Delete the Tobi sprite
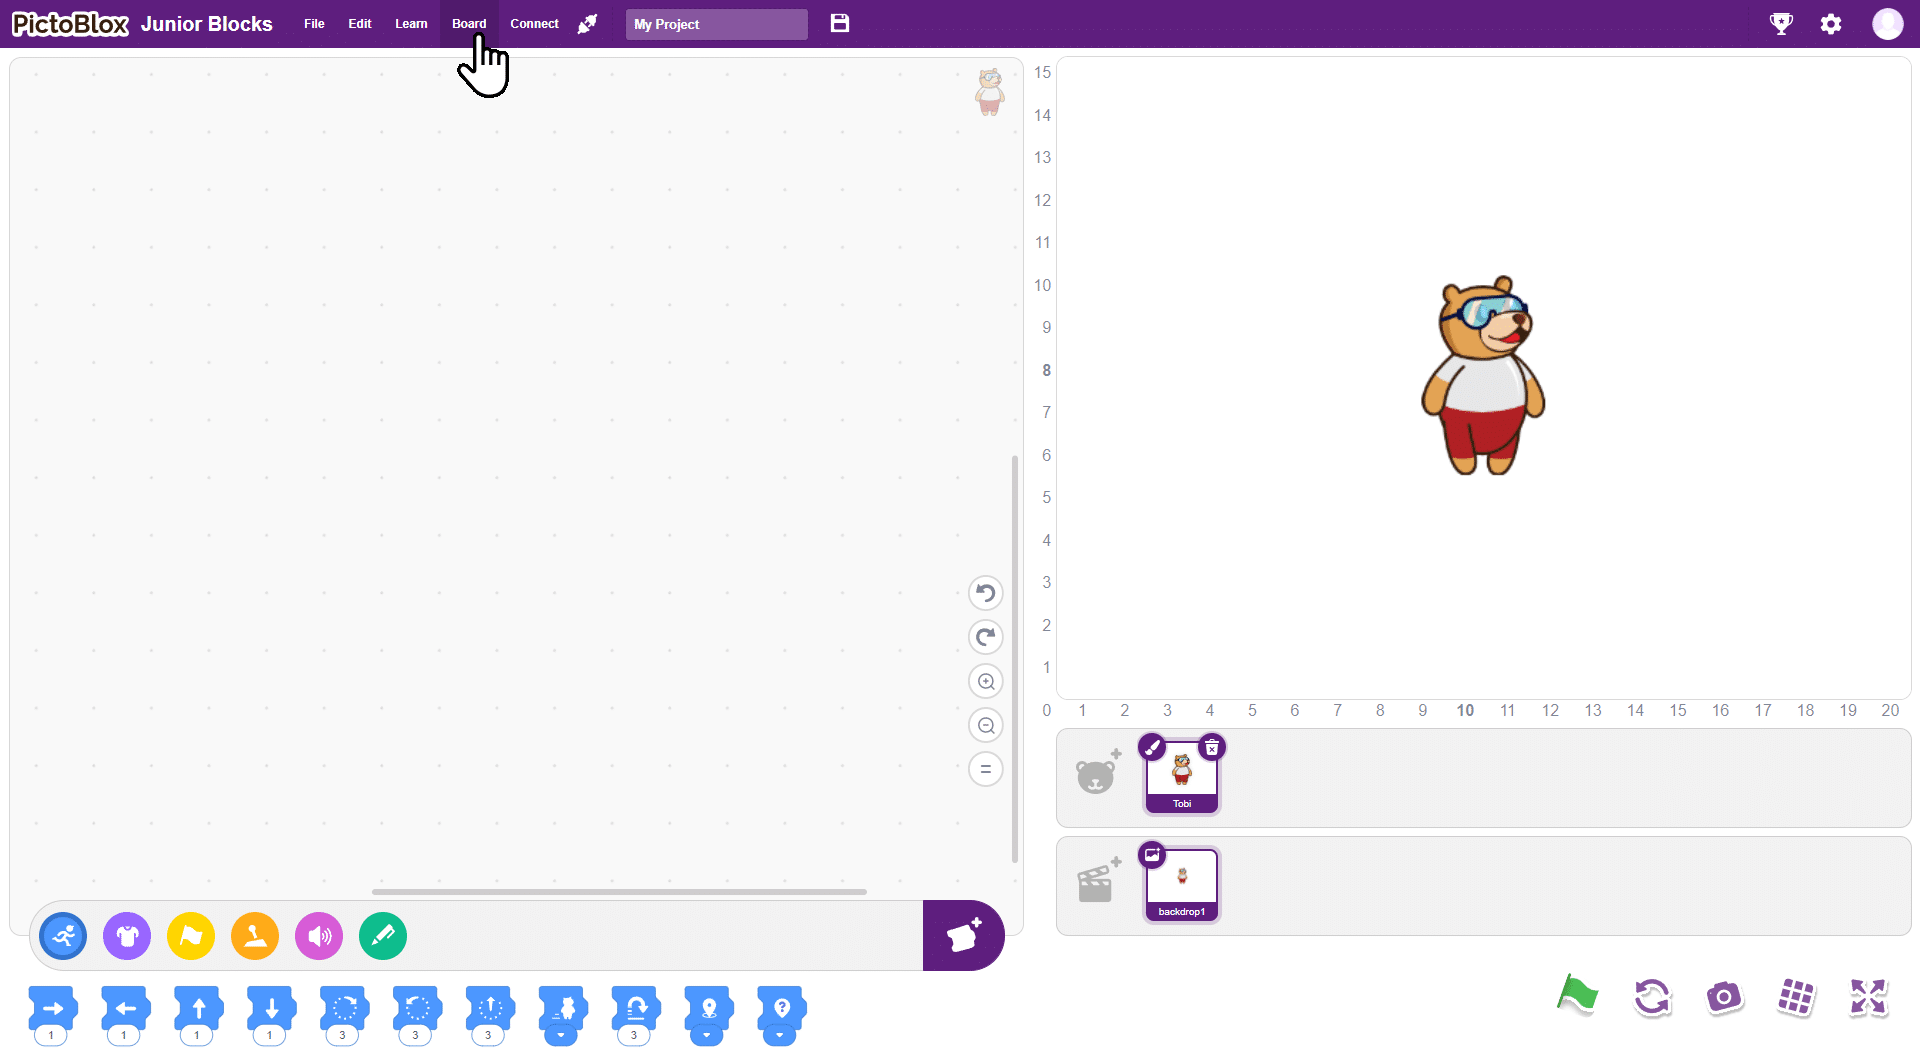The height and width of the screenshot is (1057, 1920). (x=1212, y=747)
